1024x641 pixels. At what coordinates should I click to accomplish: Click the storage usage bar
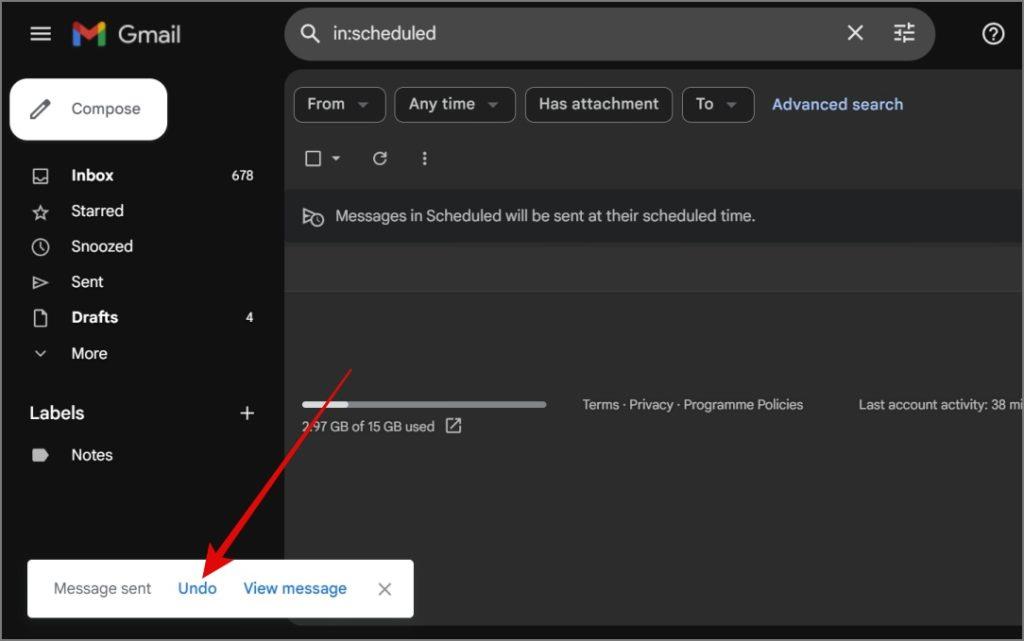(424, 405)
